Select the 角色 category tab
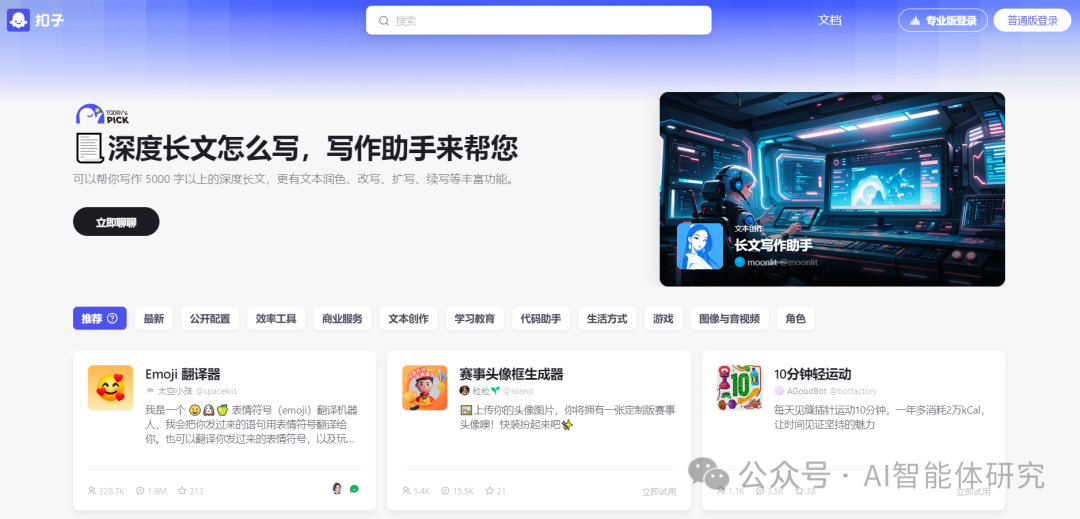The height and width of the screenshot is (519, 1080). 796,319
